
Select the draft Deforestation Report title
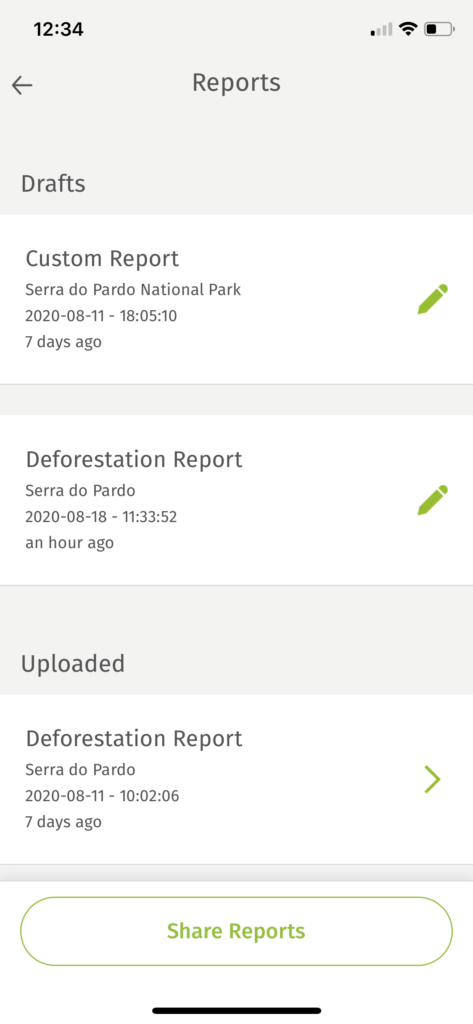(134, 459)
